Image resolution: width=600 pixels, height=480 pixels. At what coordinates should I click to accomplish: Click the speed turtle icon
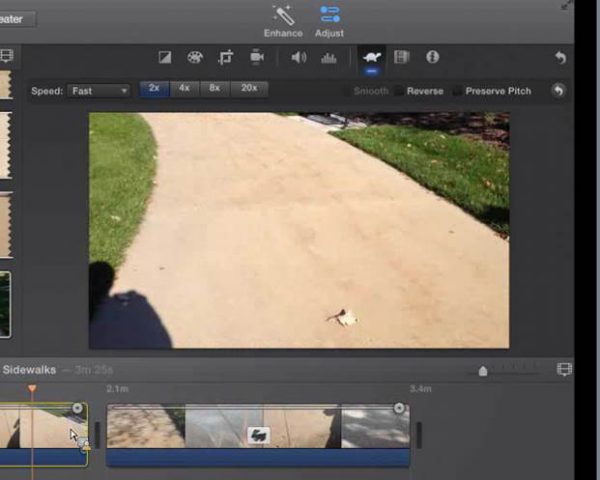(x=370, y=58)
